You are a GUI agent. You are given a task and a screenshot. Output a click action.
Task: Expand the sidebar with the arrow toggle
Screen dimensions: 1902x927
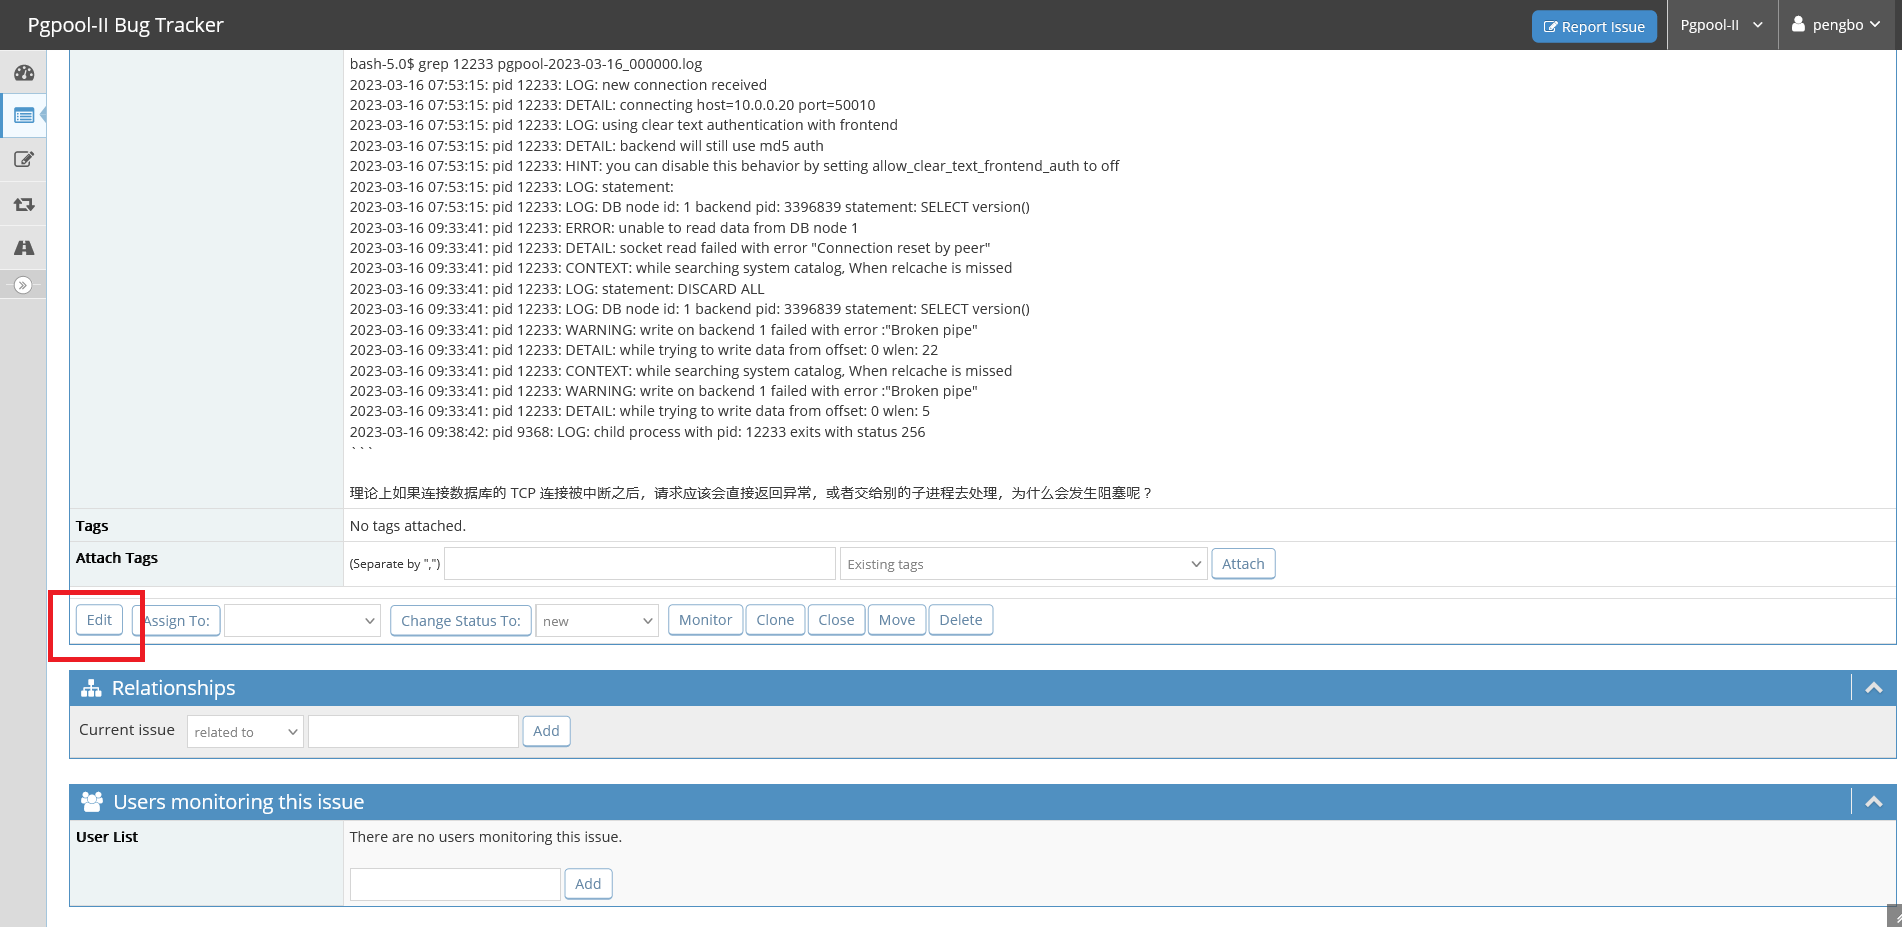(x=23, y=286)
